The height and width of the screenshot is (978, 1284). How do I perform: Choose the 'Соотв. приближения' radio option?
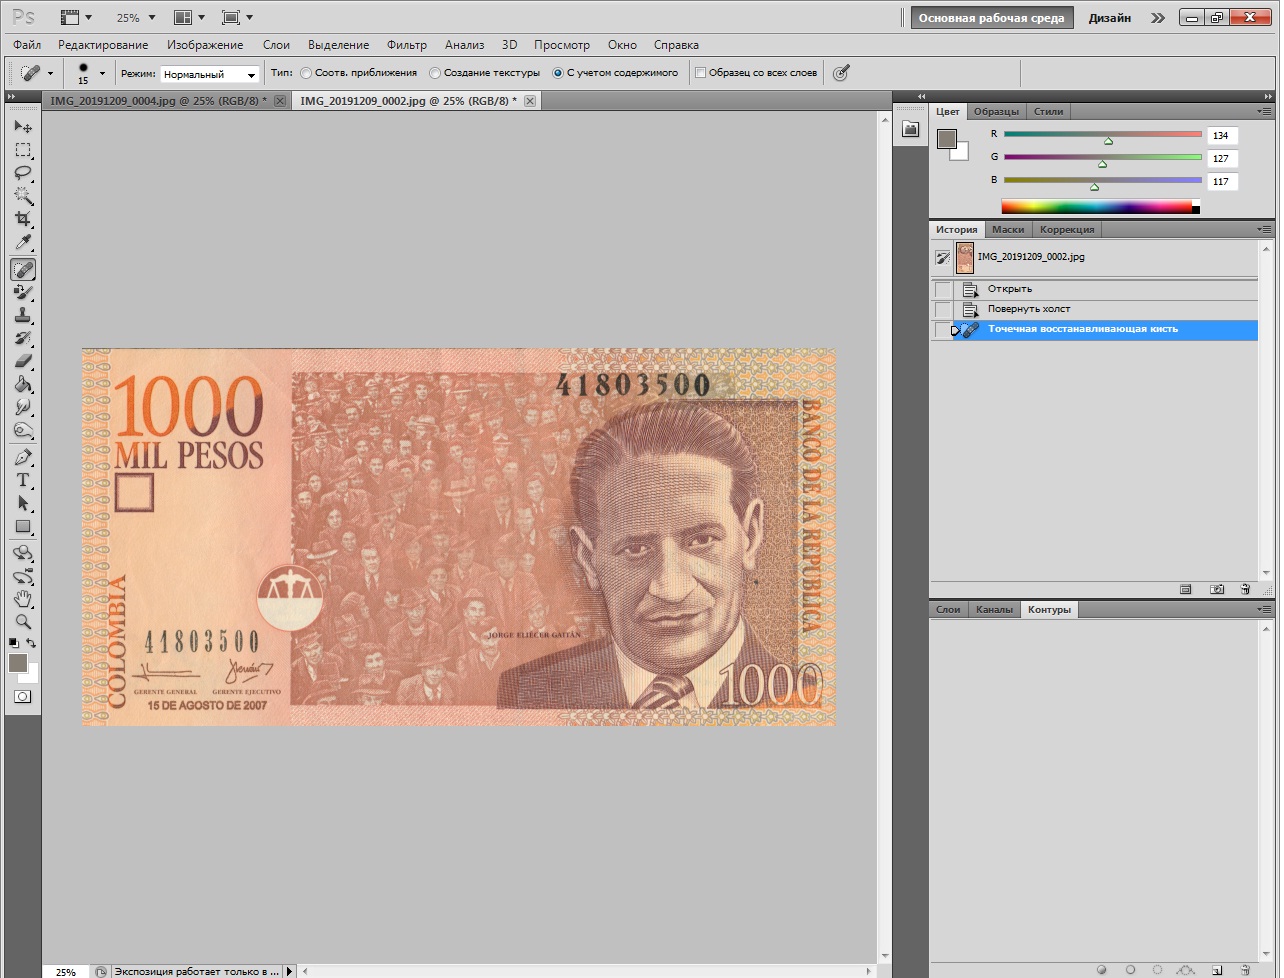coord(359,73)
